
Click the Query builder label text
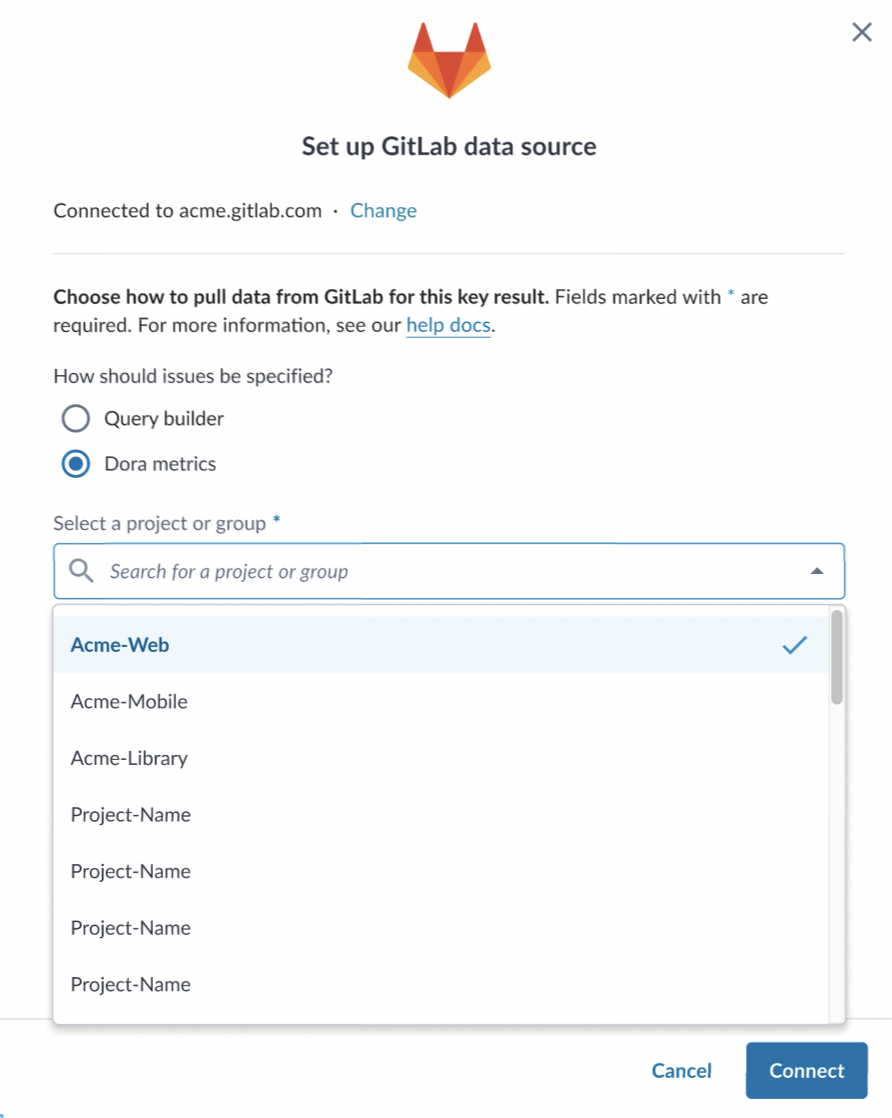click(164, 419)
